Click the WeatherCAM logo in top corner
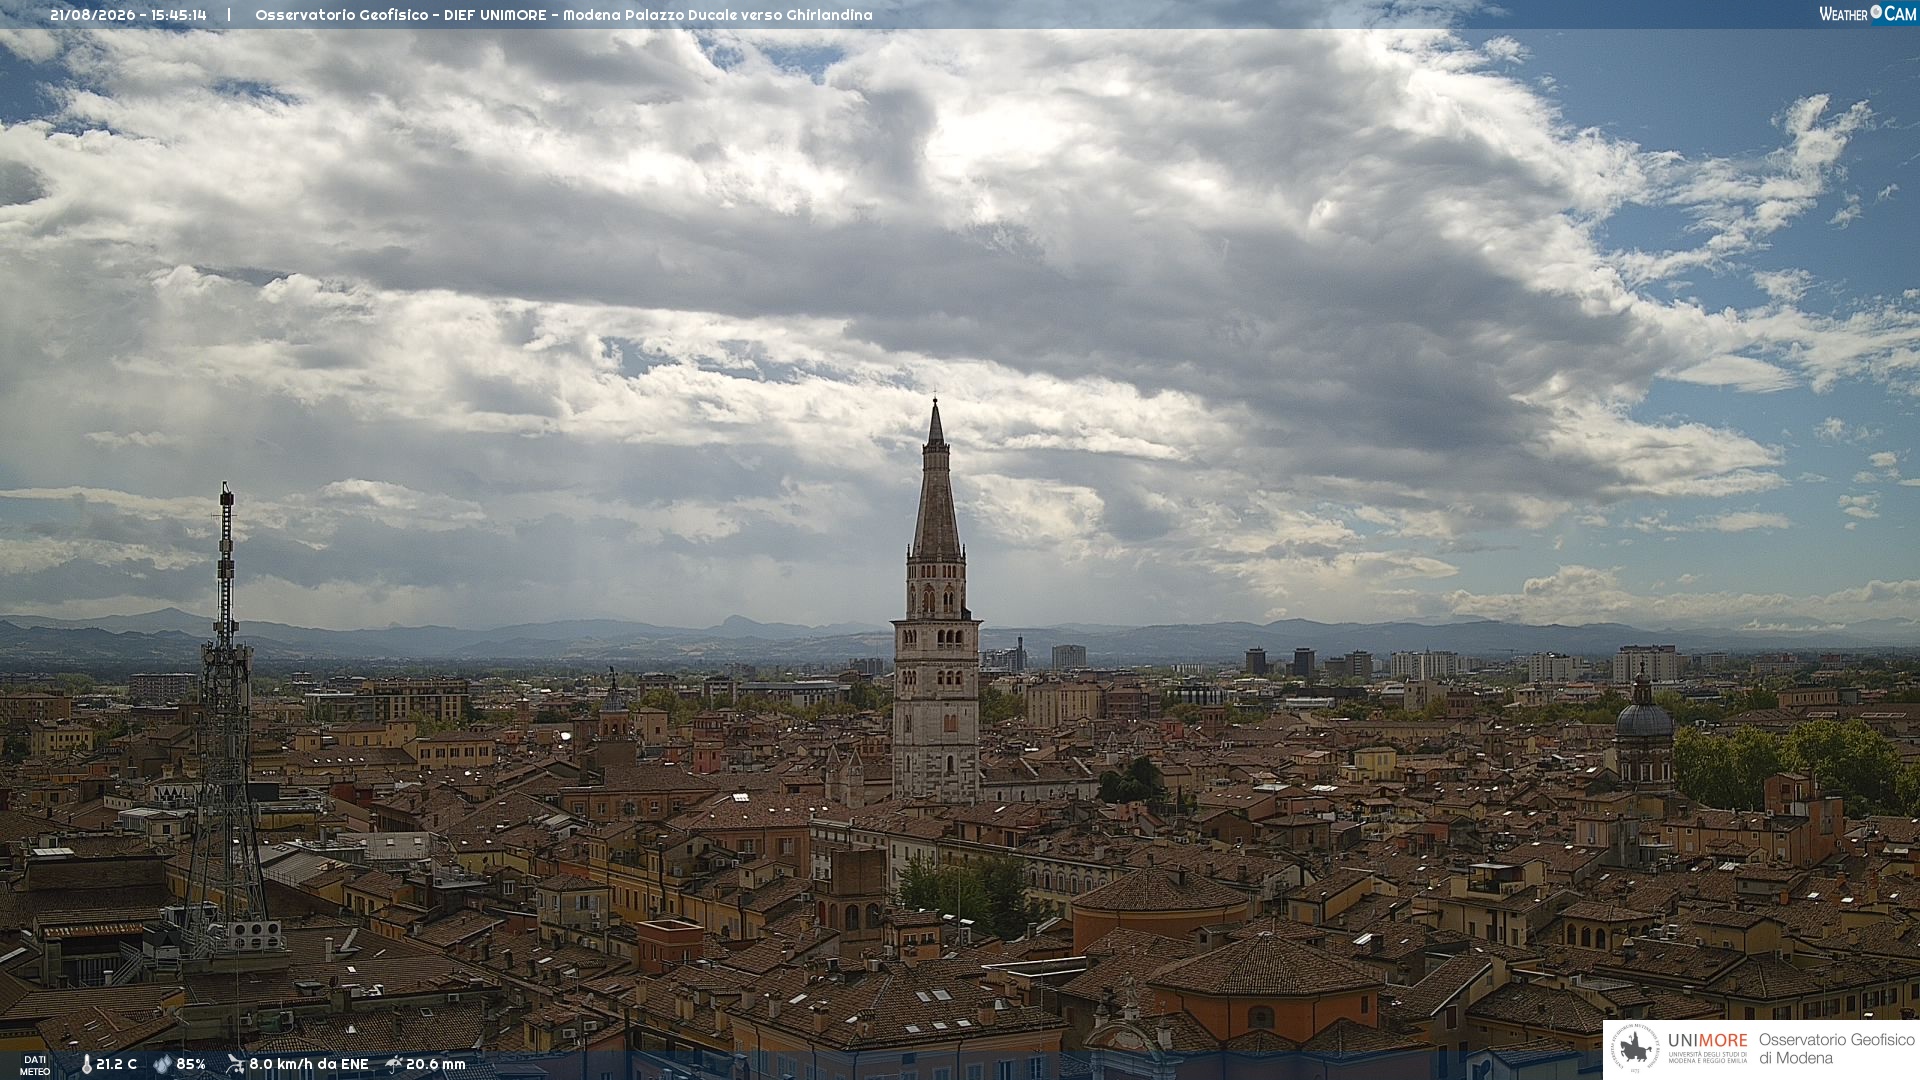The image size is (1920, 1080). point(1867,14)
